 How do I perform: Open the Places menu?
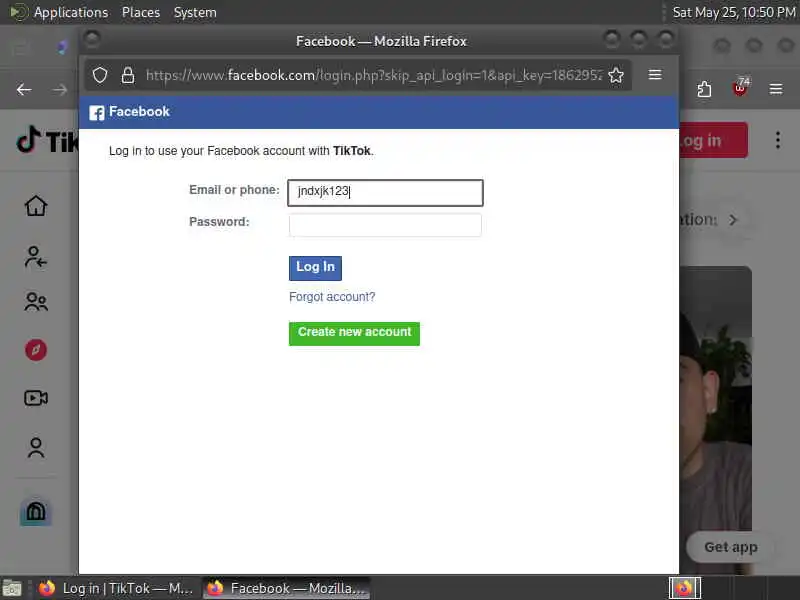coord(141,12)
